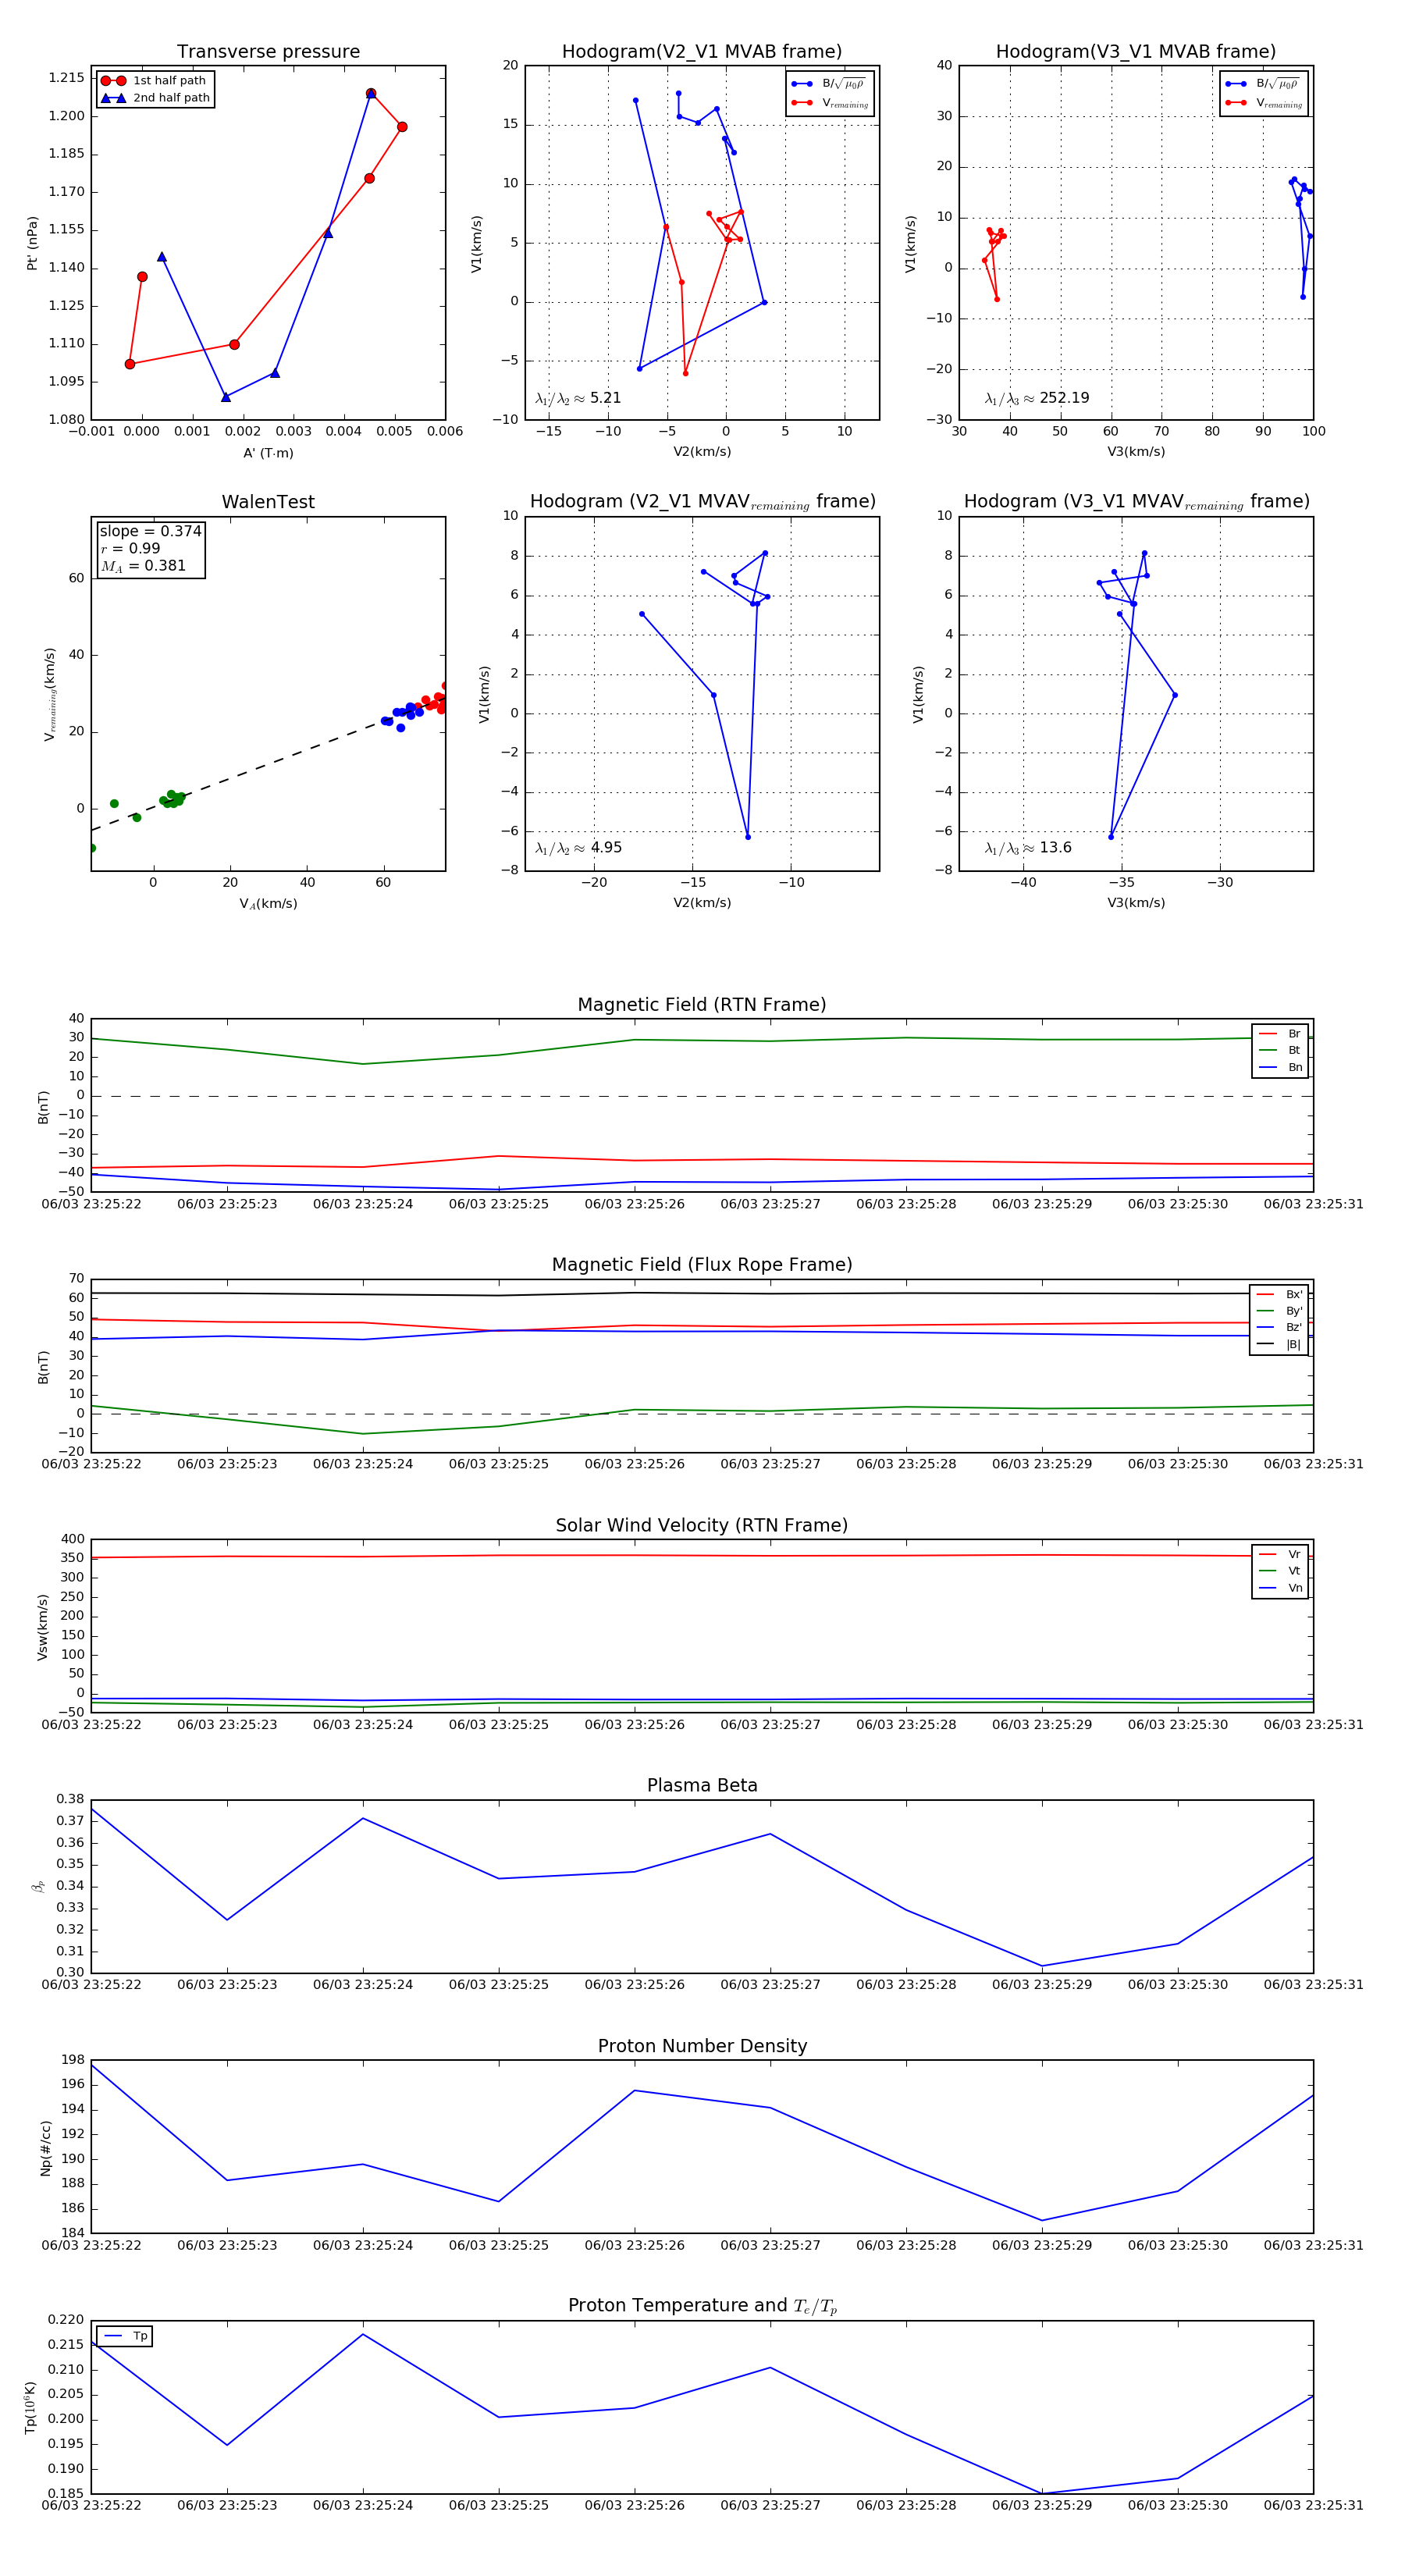Click the "Proton Number Density" title
Image resolution: width=1405 pixels, height=2576 pixels.
coord(702,2046)
